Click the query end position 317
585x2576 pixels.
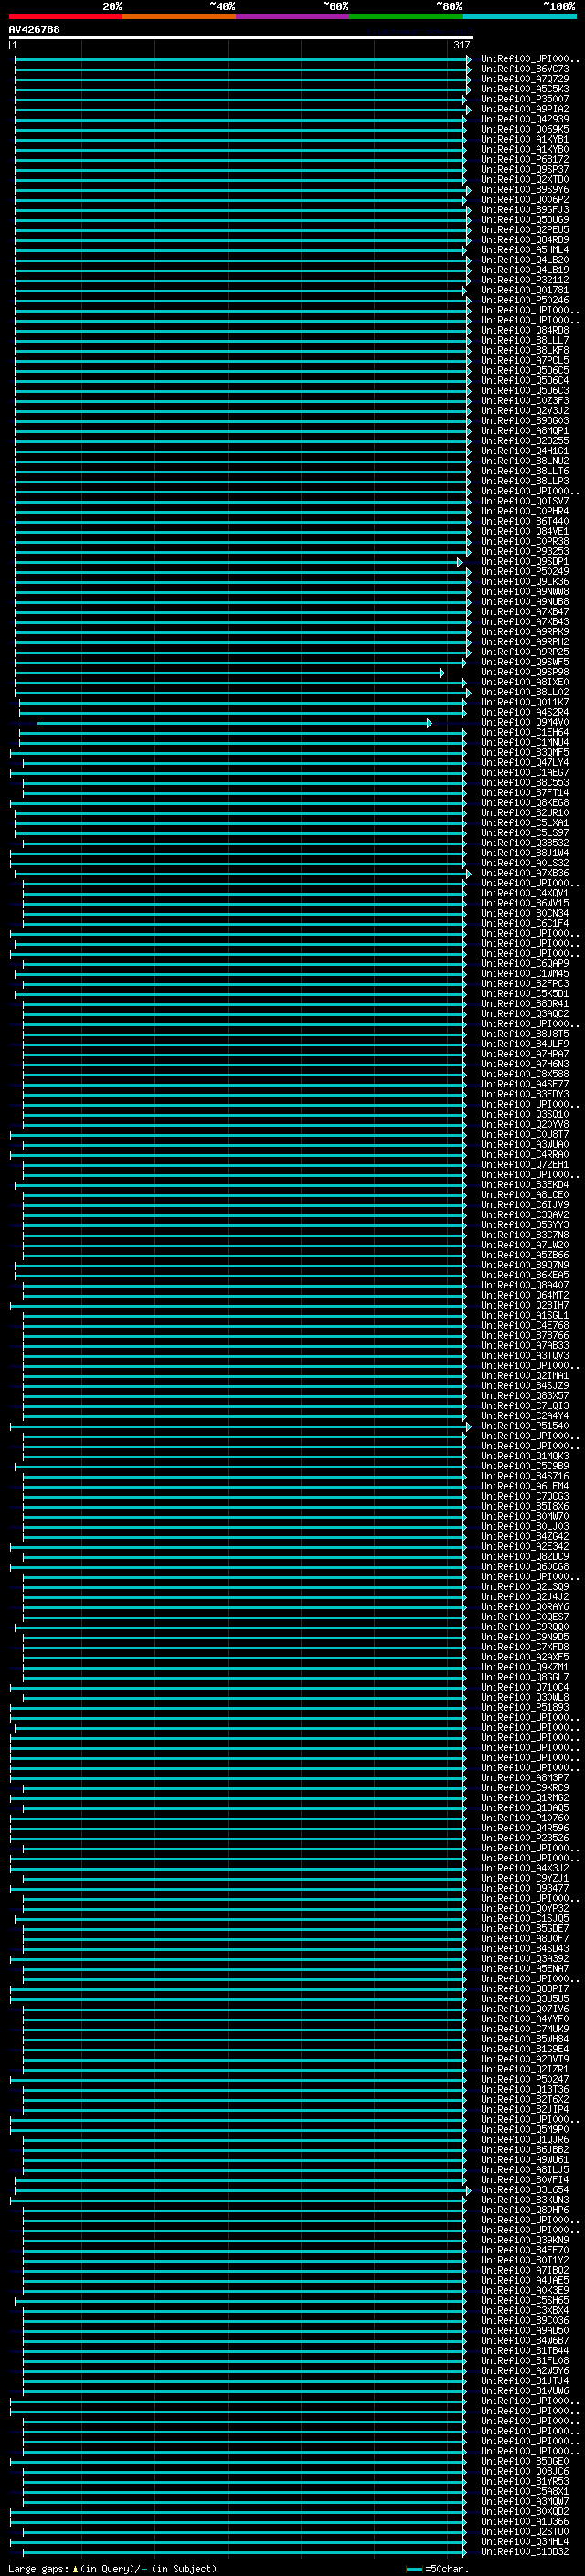(x=461, y=45)
